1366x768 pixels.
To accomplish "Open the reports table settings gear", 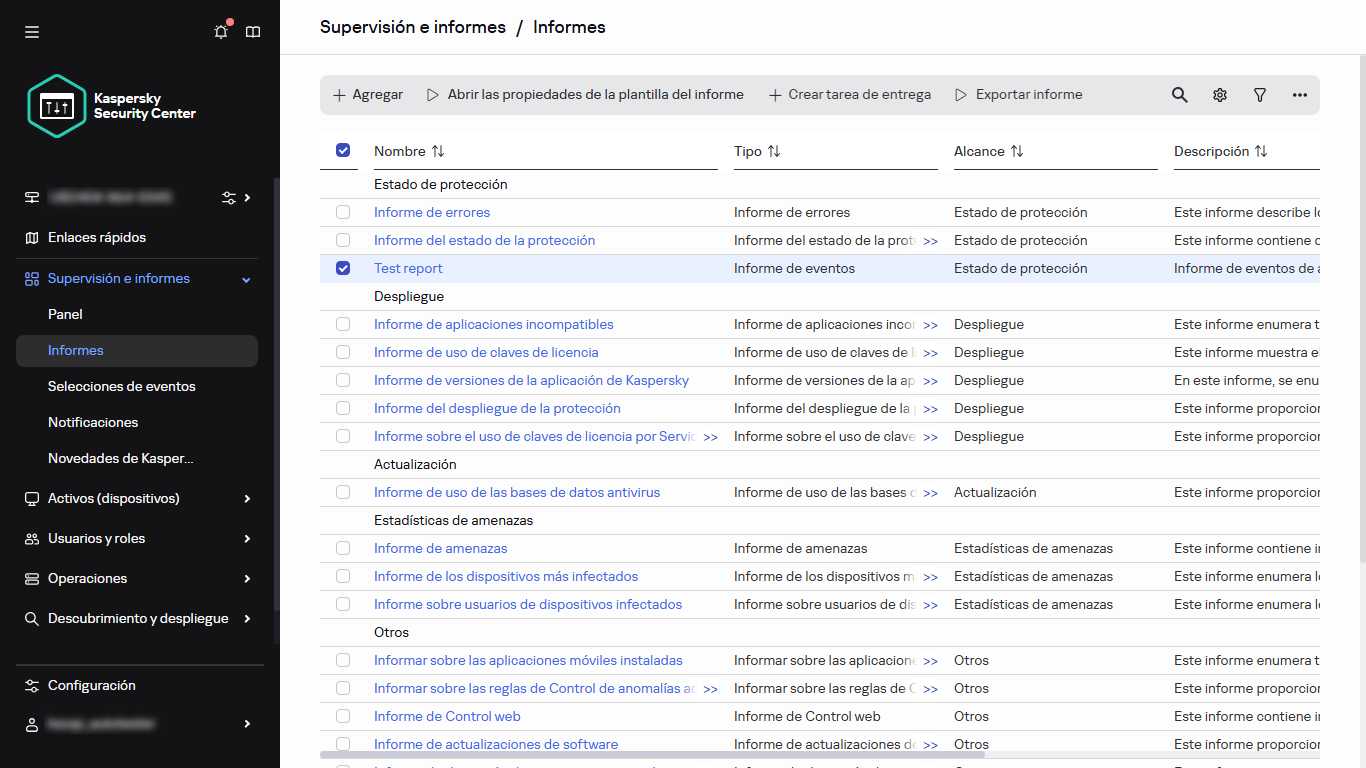I will 1219,94.
